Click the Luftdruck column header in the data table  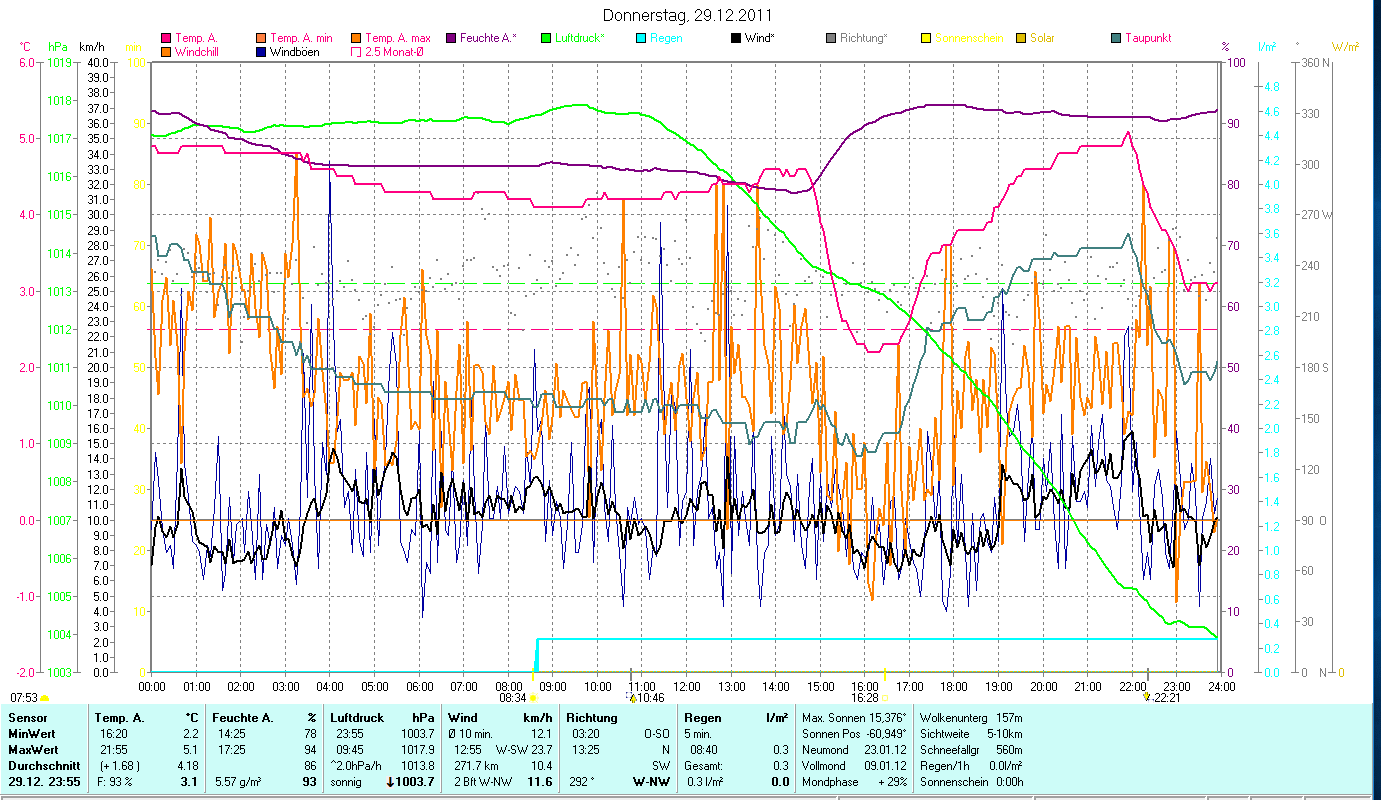[356, 718]
